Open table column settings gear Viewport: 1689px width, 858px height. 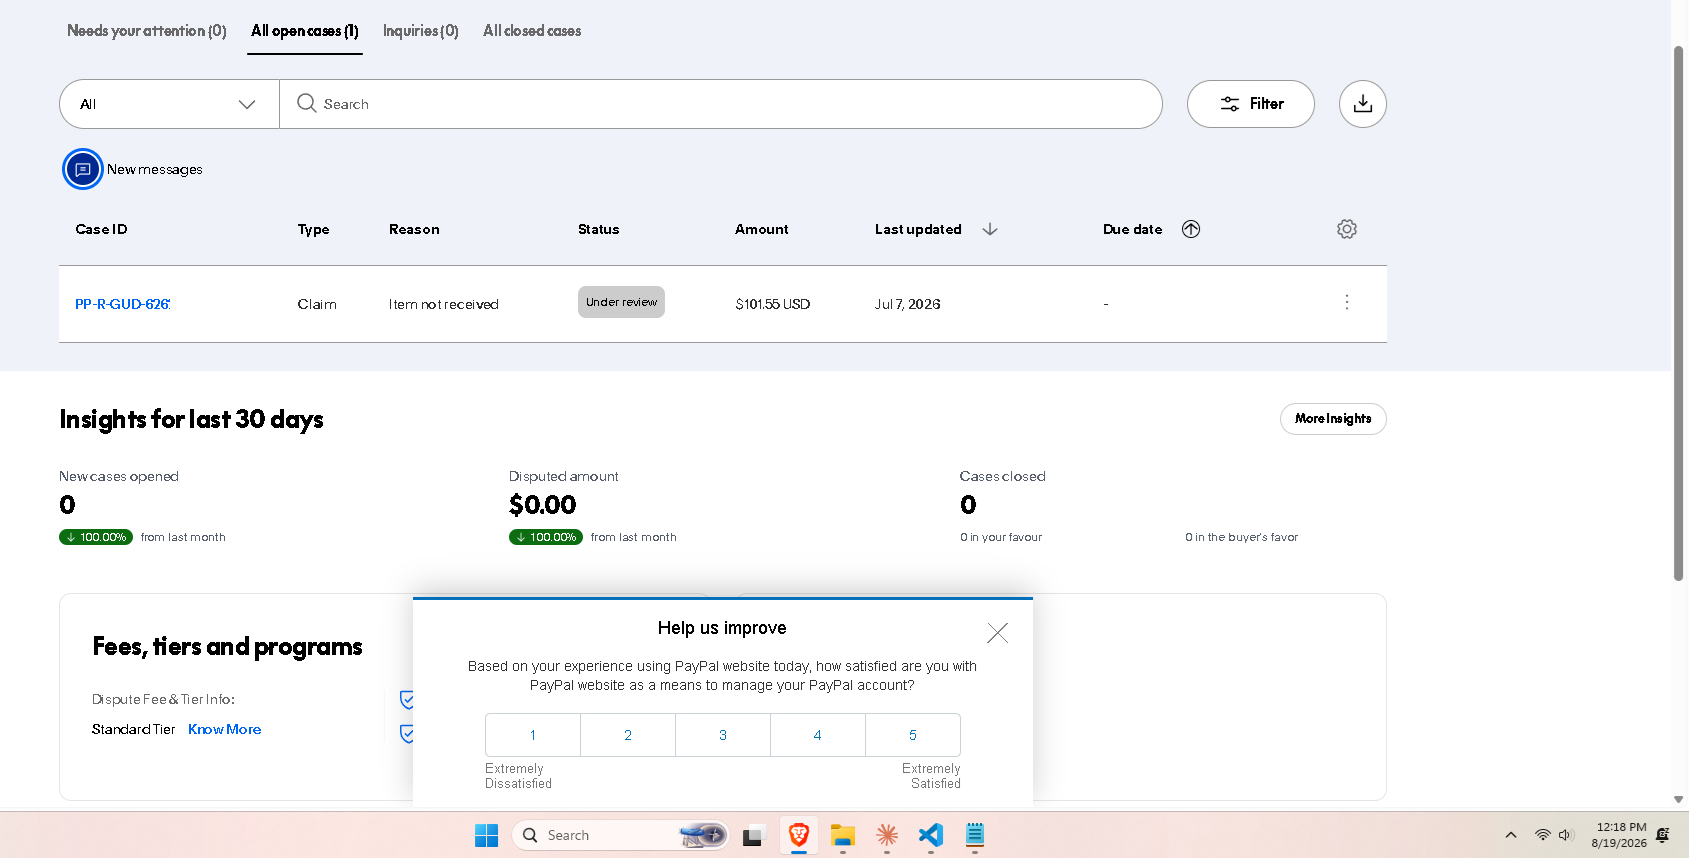pyautogui.click(x=1347, y=229)
